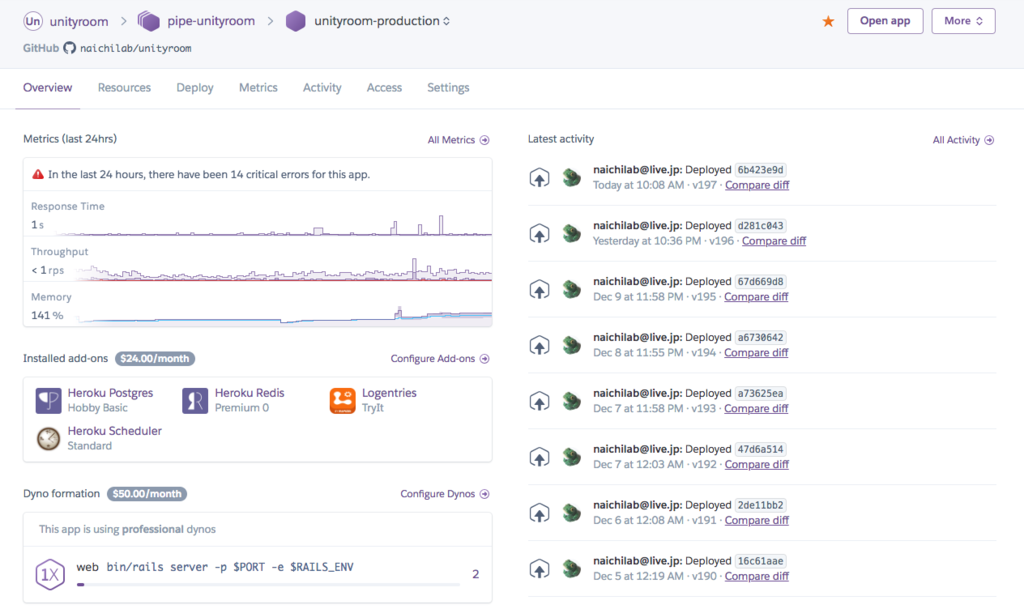The width and height of the screenshot is (1024, 609).
Task: Switch to the Resources tab
Action: [124, 87]
